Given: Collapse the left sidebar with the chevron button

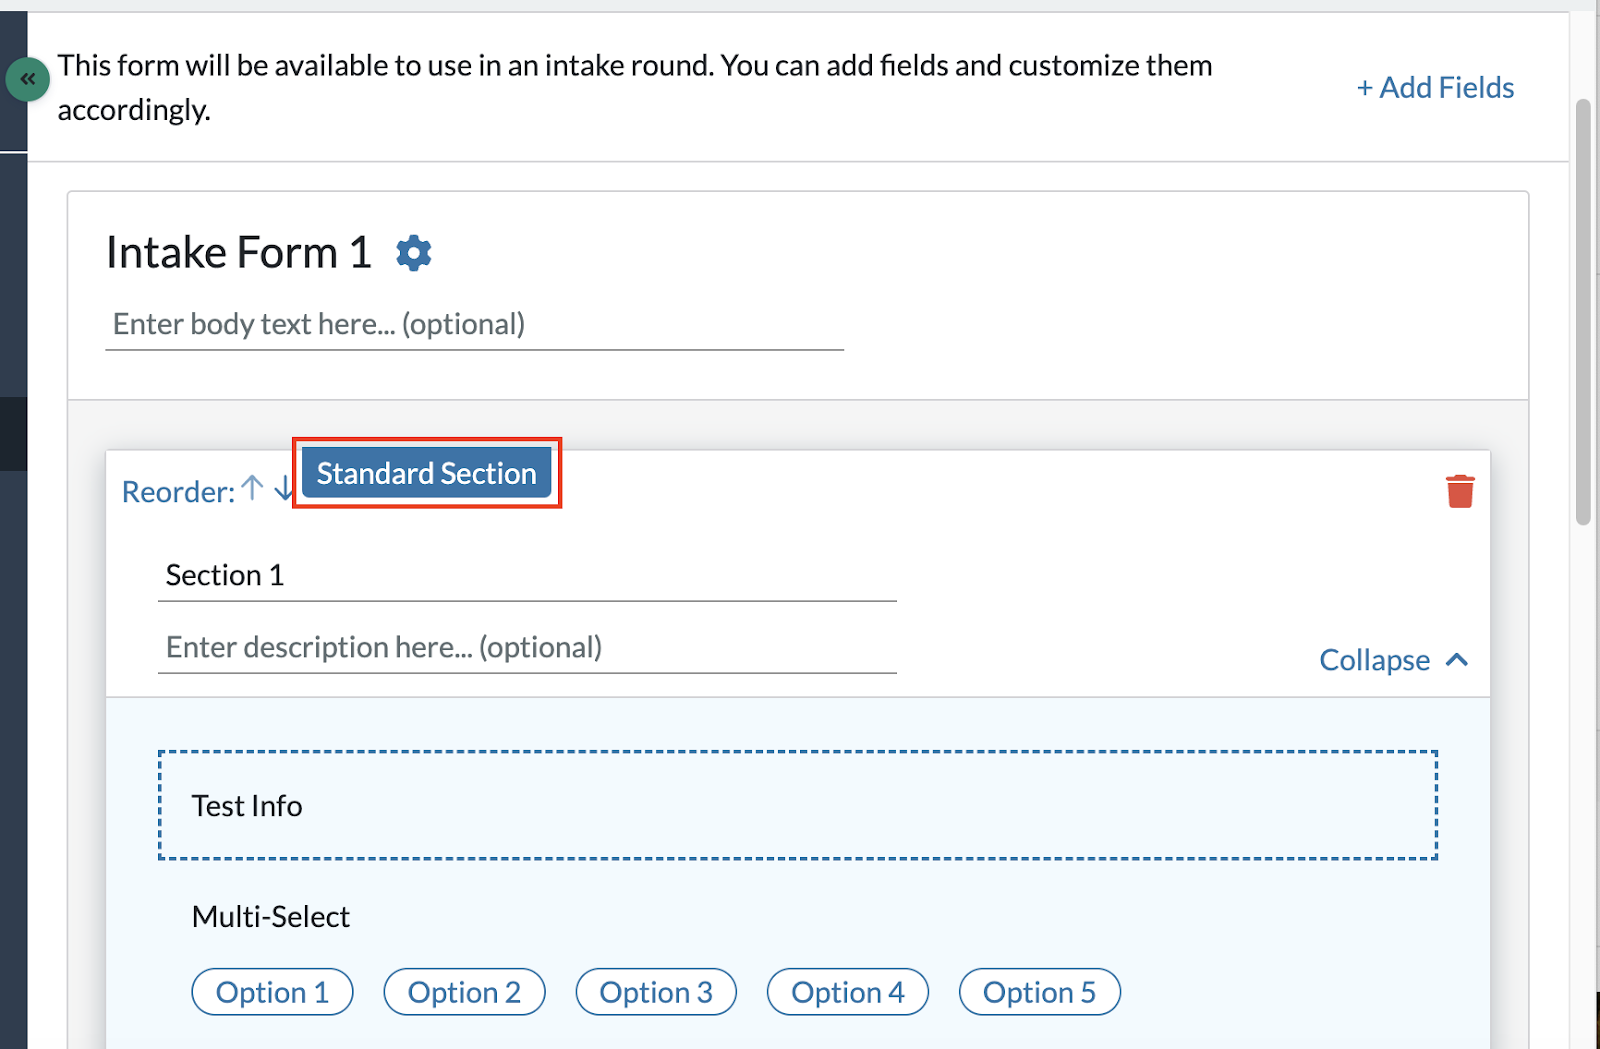Looking at the screenshot, I should point(27,79).
